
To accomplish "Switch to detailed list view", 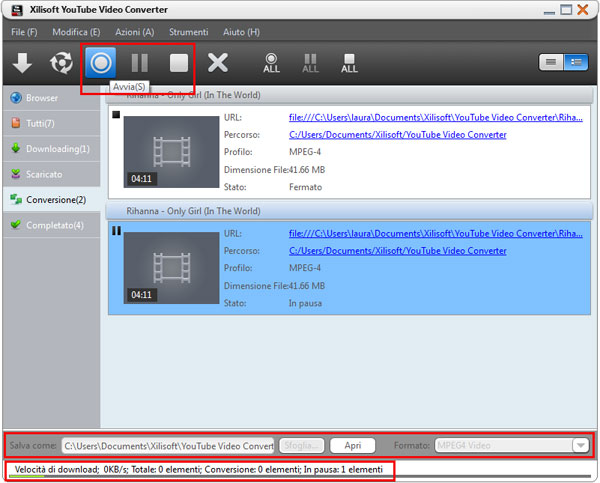I will coord(576,62).
